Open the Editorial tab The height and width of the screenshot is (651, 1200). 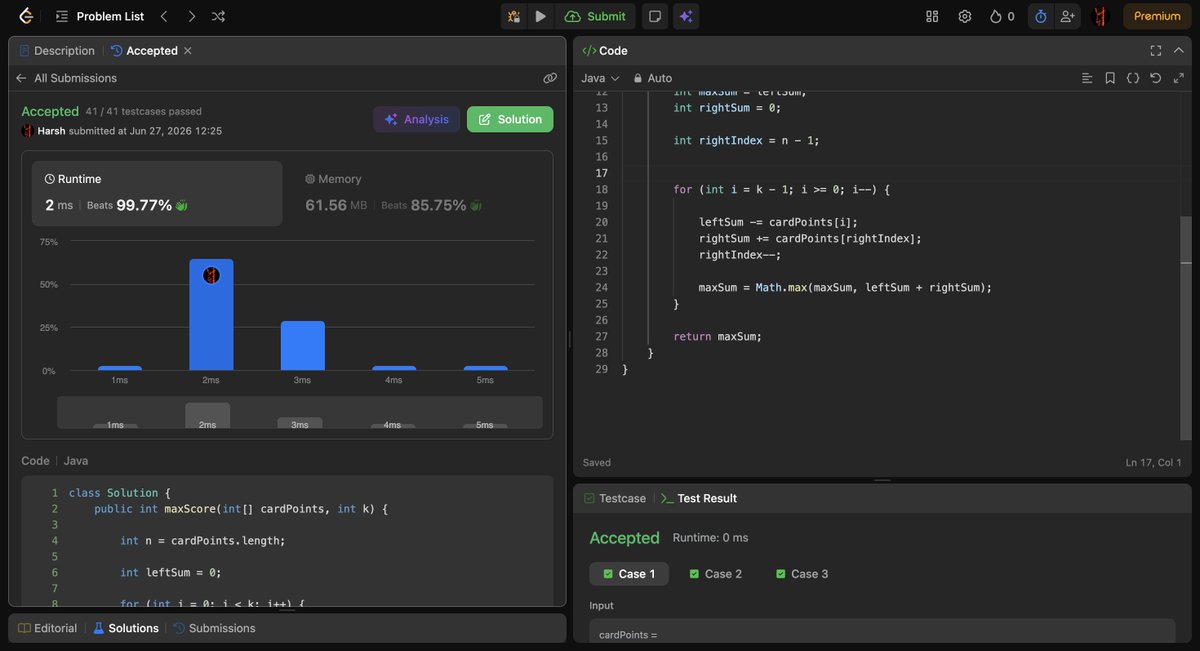point(47,628)
